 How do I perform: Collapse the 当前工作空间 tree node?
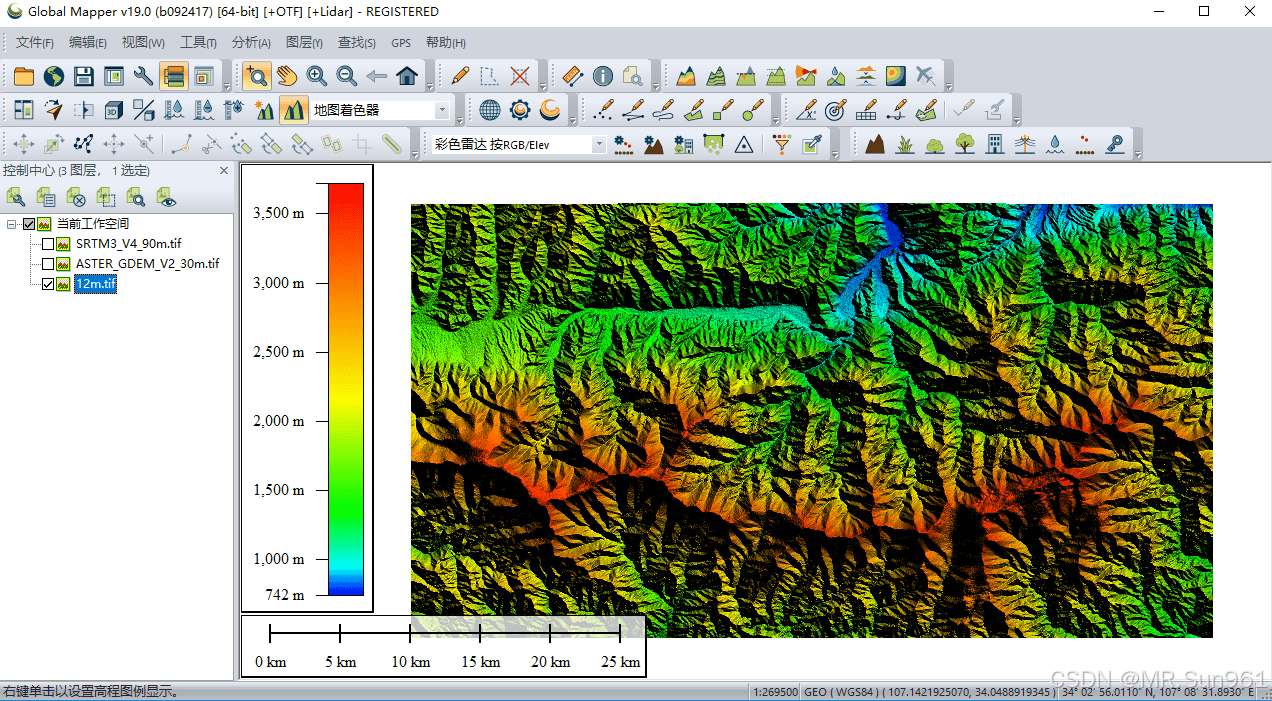coord(11,224)
